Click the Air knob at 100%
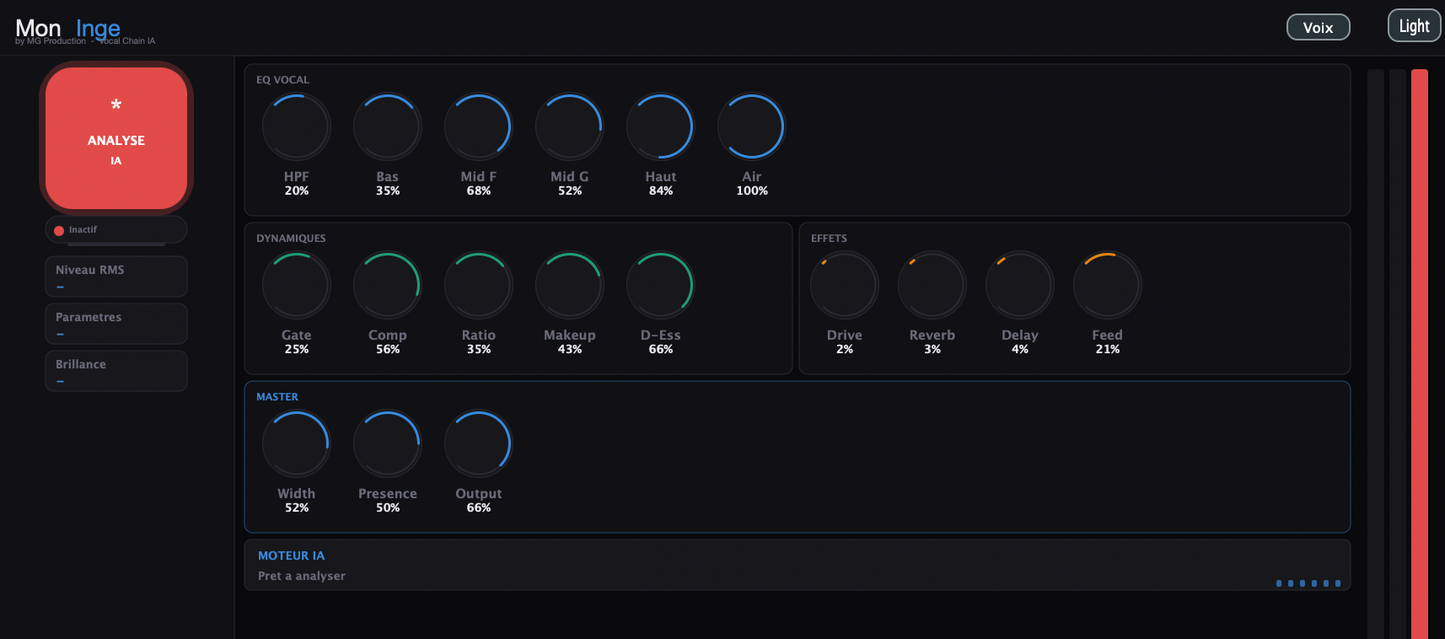The height and width of the screenshot is (639, 1445). coord(752,127)
